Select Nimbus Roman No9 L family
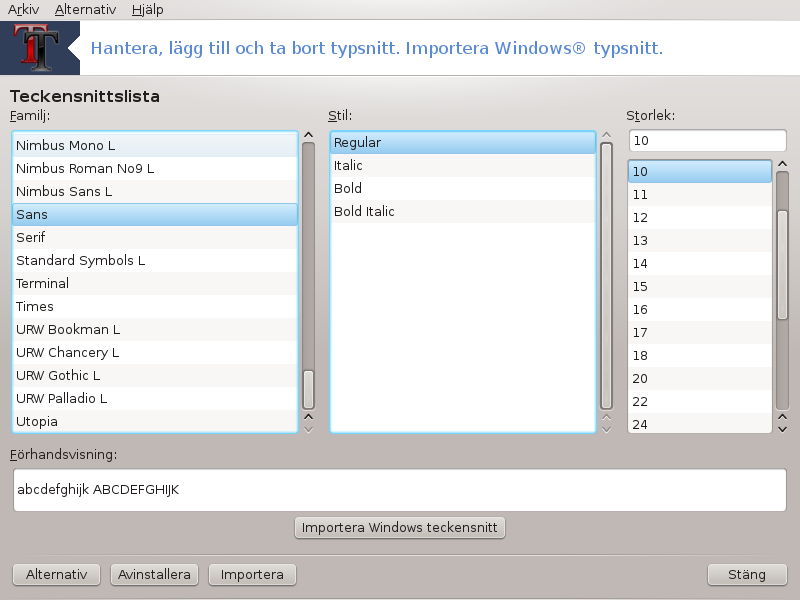 (x=155, y=168)
